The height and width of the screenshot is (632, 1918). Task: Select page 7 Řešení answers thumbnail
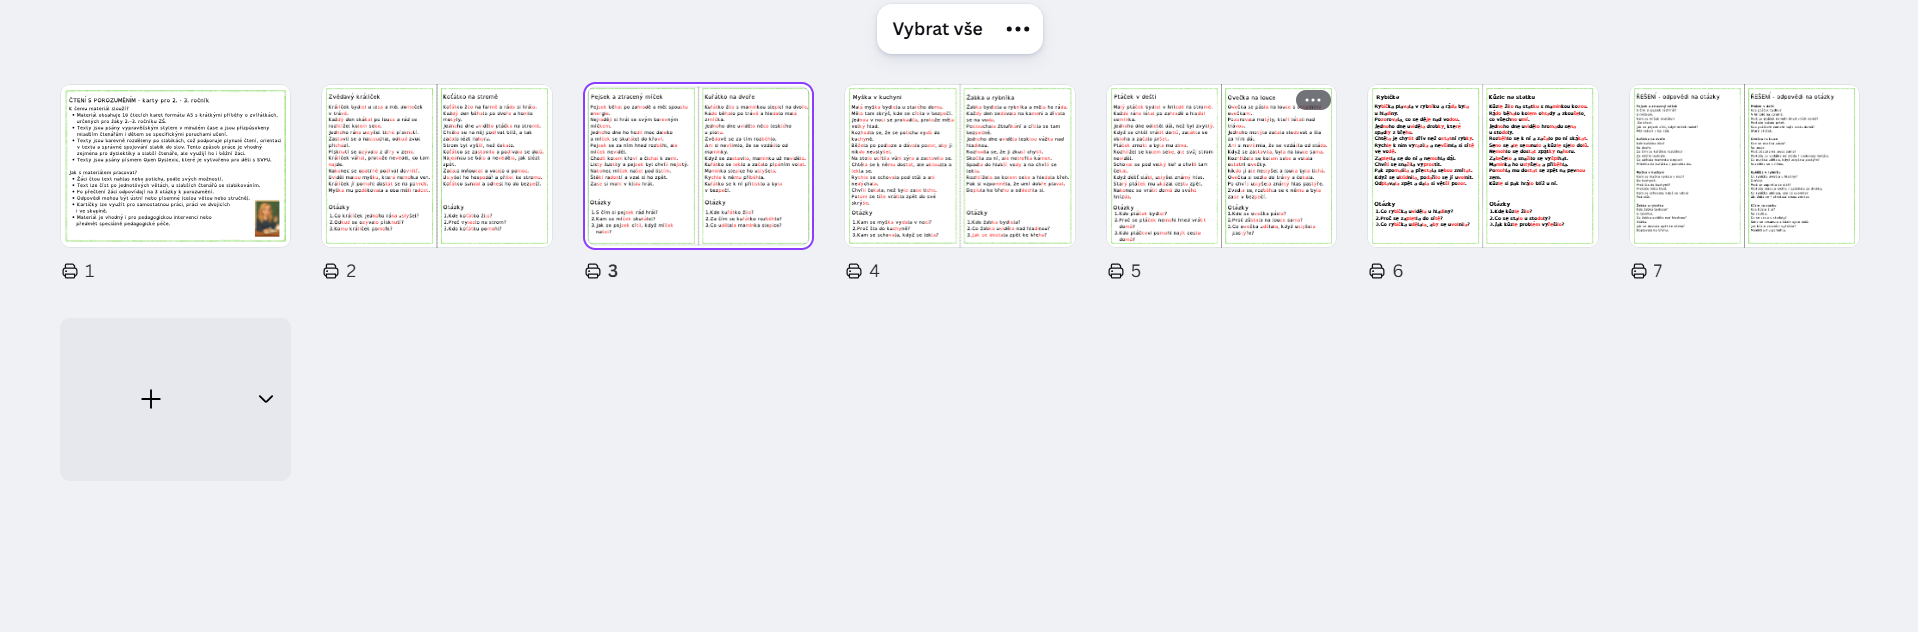(x=1745, y=166)
